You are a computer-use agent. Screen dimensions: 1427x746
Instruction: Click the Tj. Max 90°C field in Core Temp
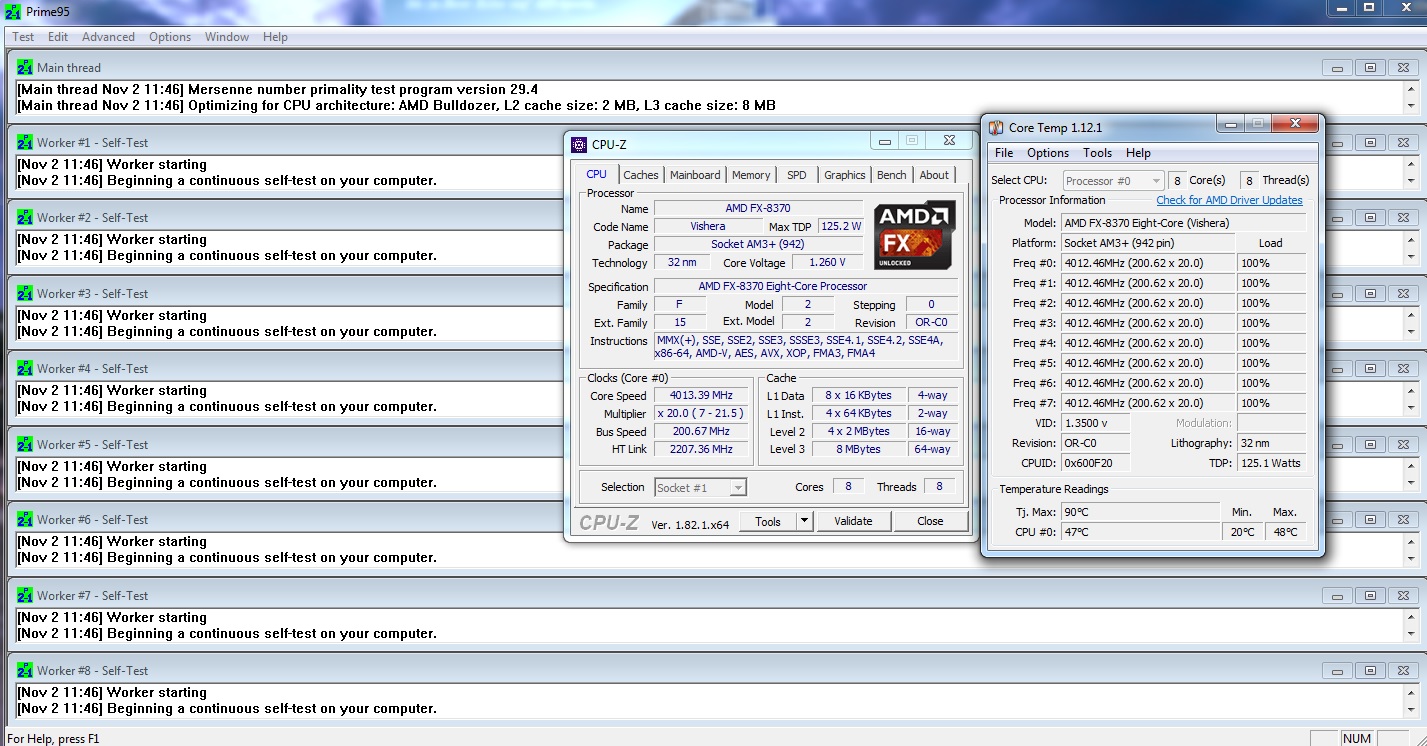coord(1140,512)
